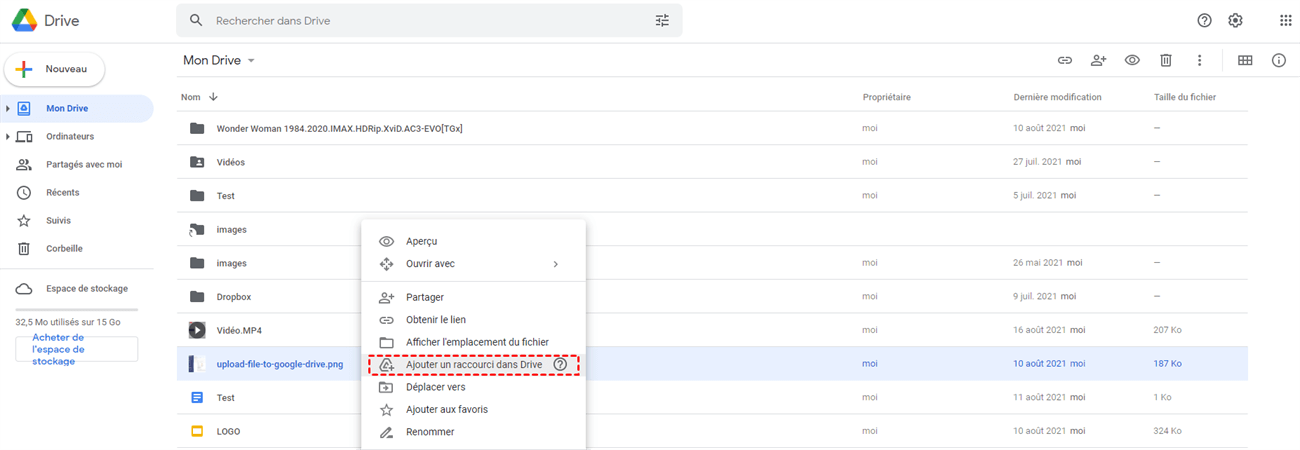Click the share person-plus toolbar icon
This screenshot has height=450, width=1300.
point(1098,60)
